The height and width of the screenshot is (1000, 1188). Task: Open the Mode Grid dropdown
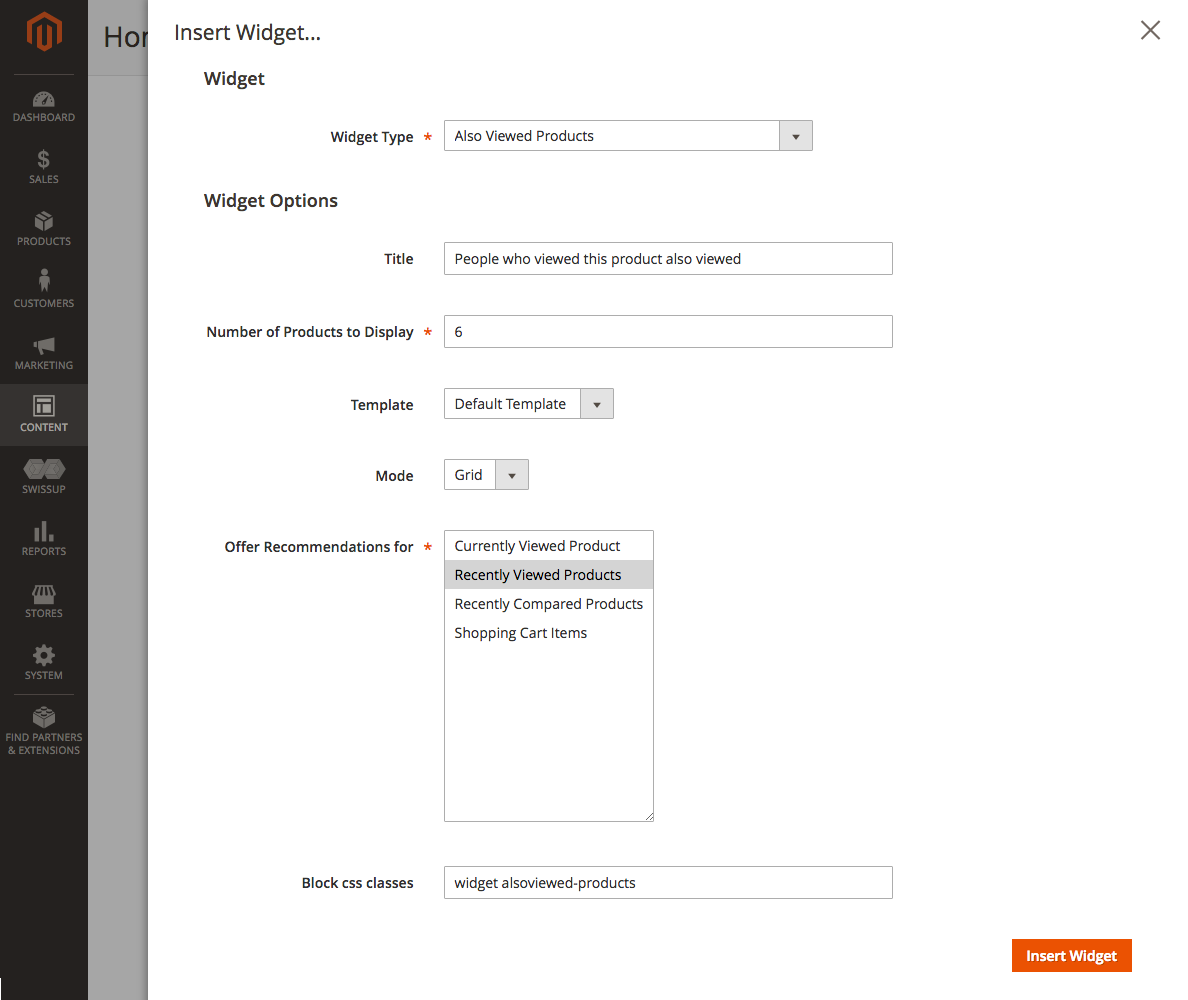[486, 475]
